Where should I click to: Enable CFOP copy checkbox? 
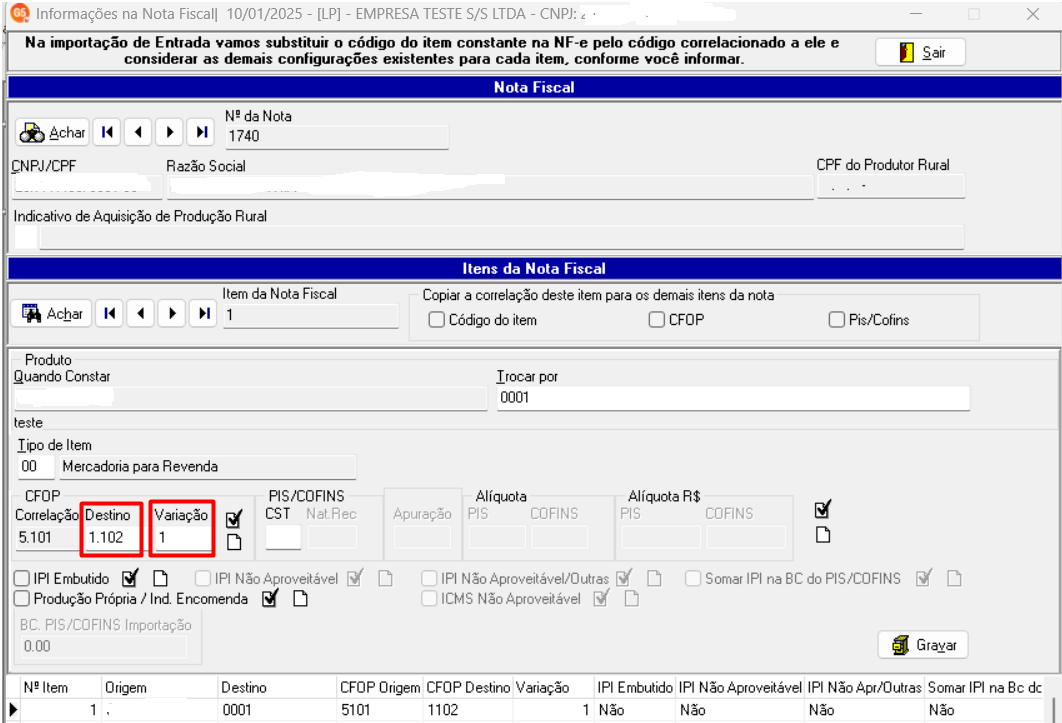click(x=656, y=320)
